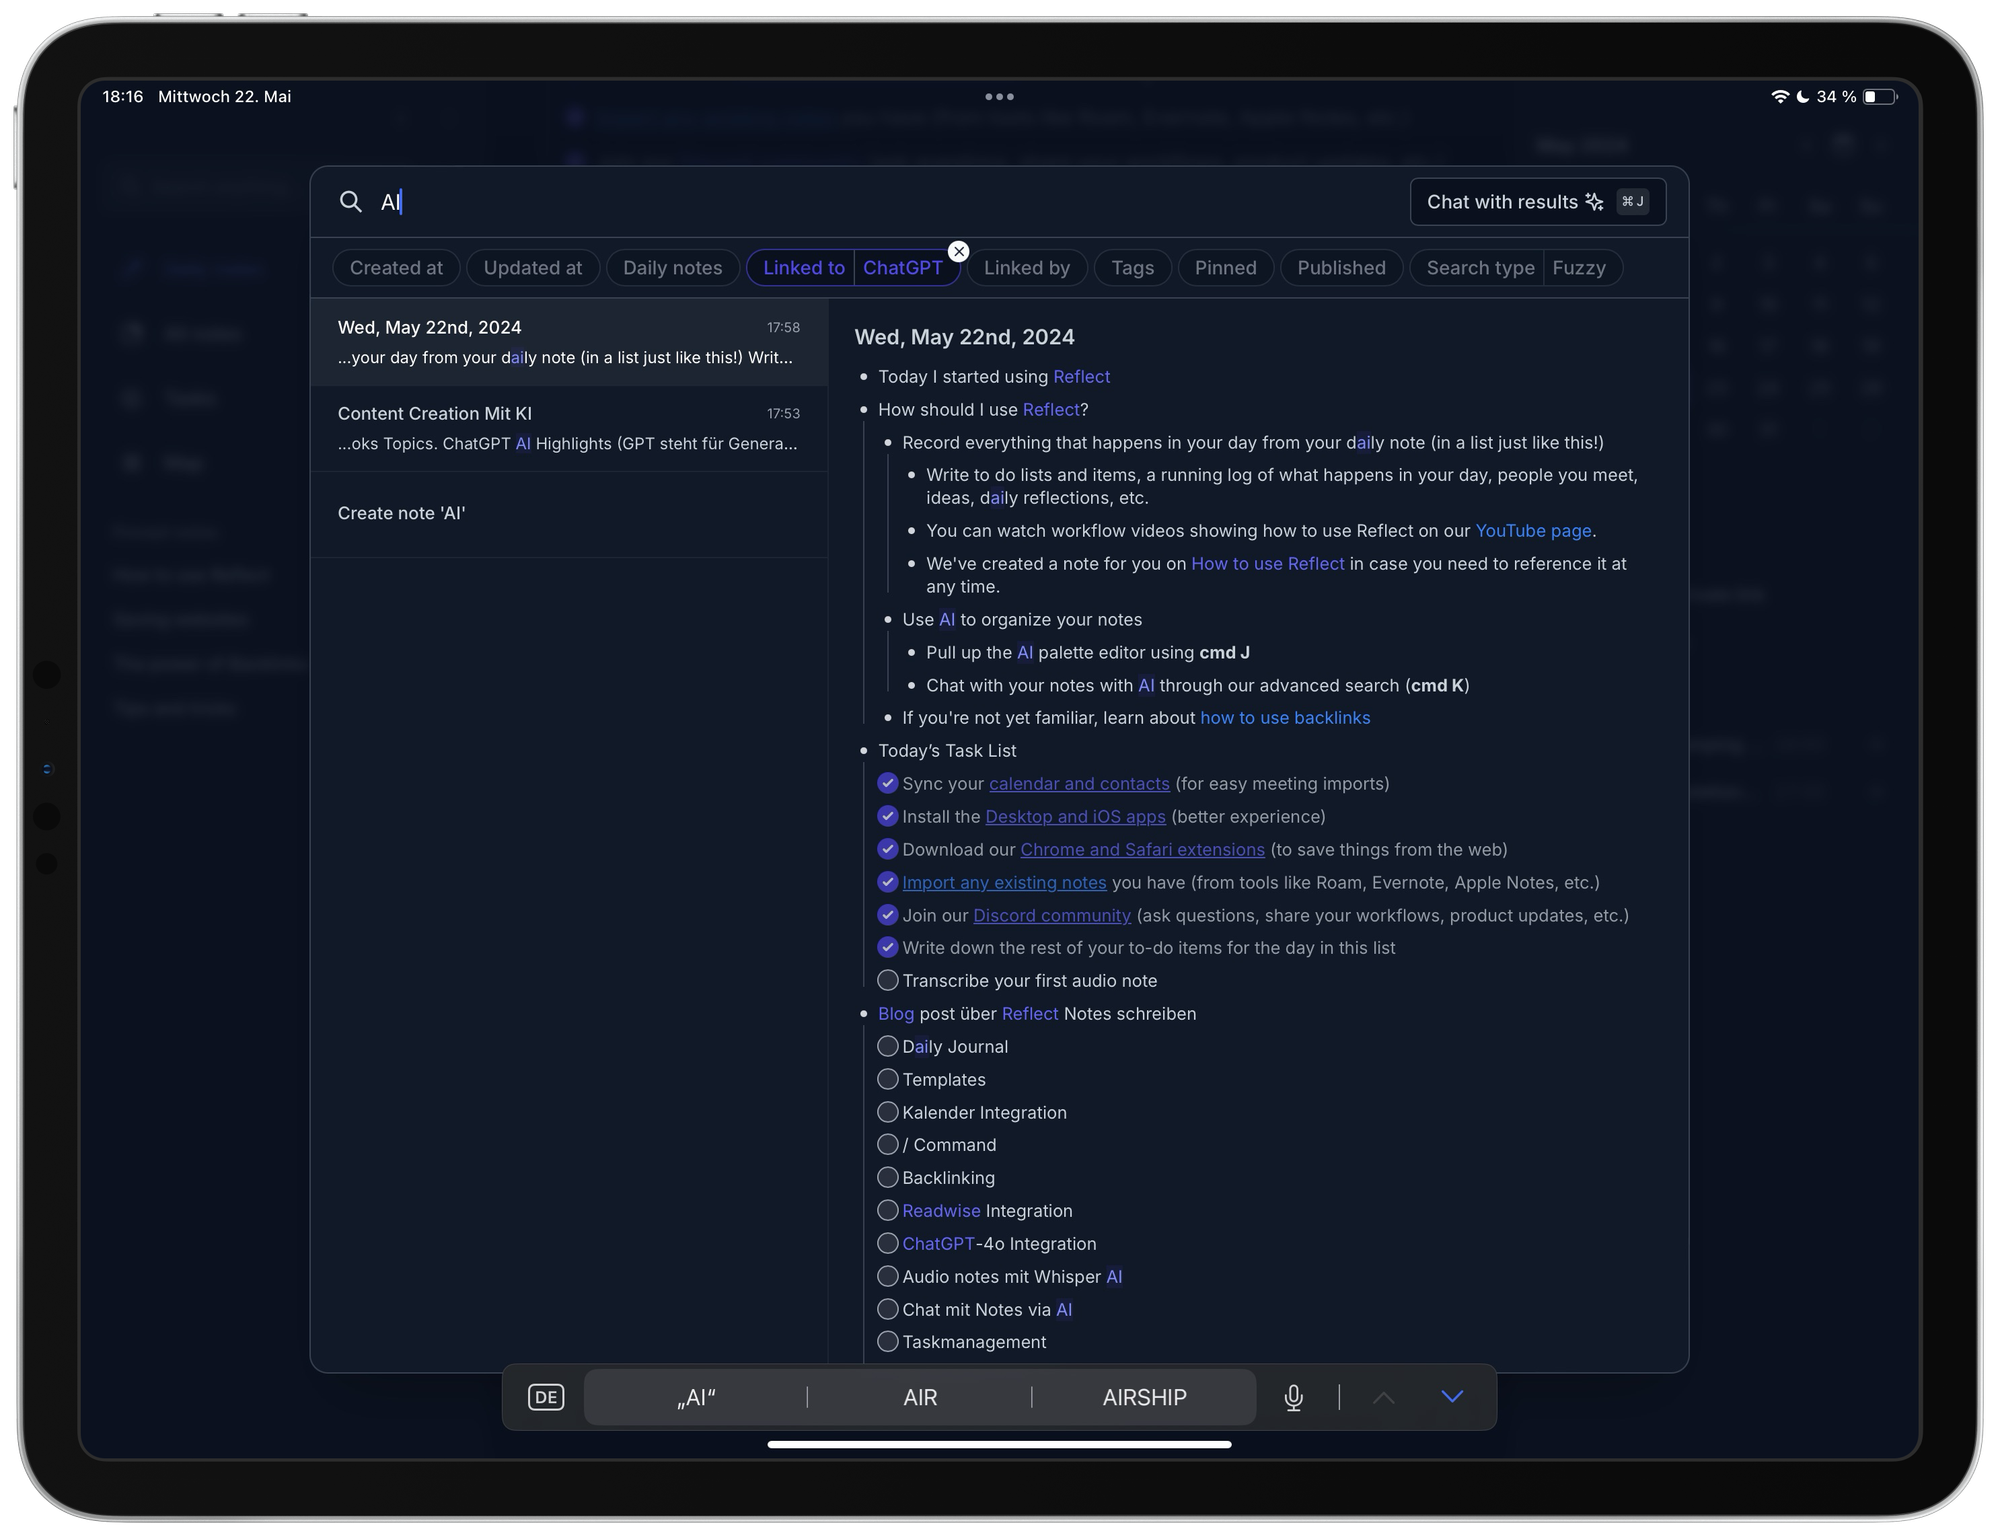Open the Updated at filter
The width and height of the screenshot is (2000, 1539).
coord(532,268)
